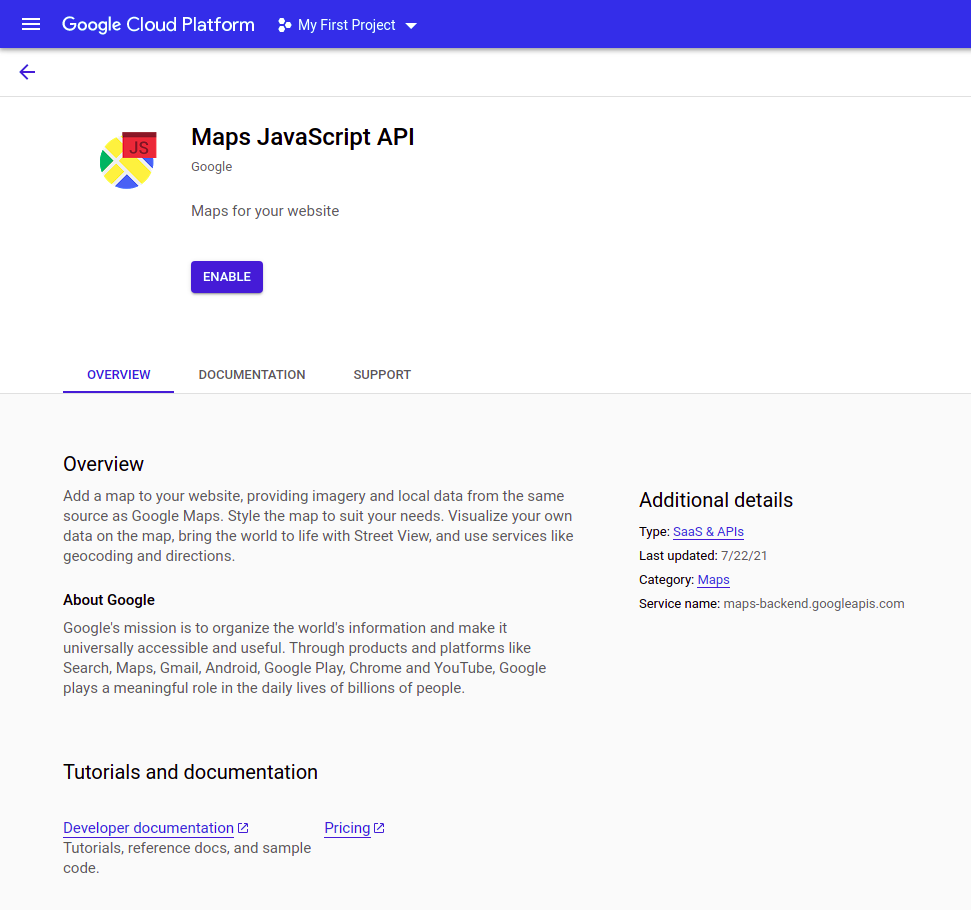
Task: Click external link icon beside Pricing
Action: [x=379, y=828]
